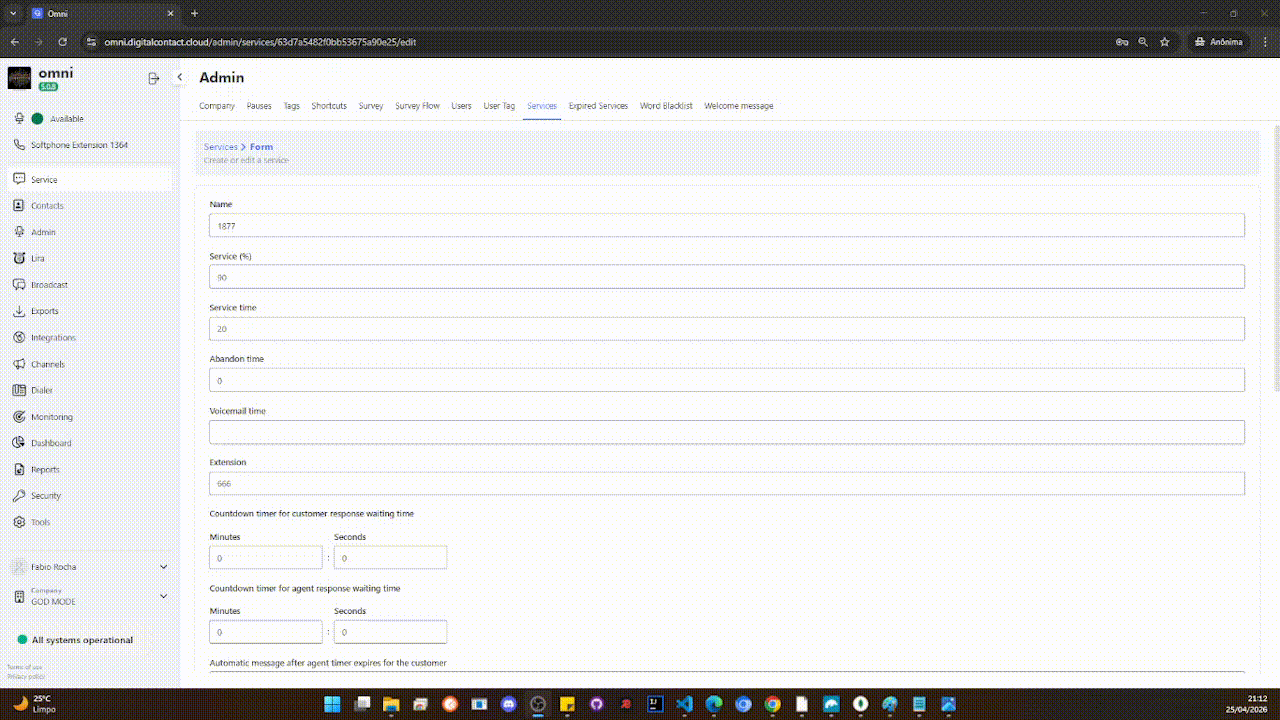Image resolution: width=1280 pixels, height=720 pixels.
Task: Collapse the sidebar with the chevron button
Action: click(x=180, y=77)
